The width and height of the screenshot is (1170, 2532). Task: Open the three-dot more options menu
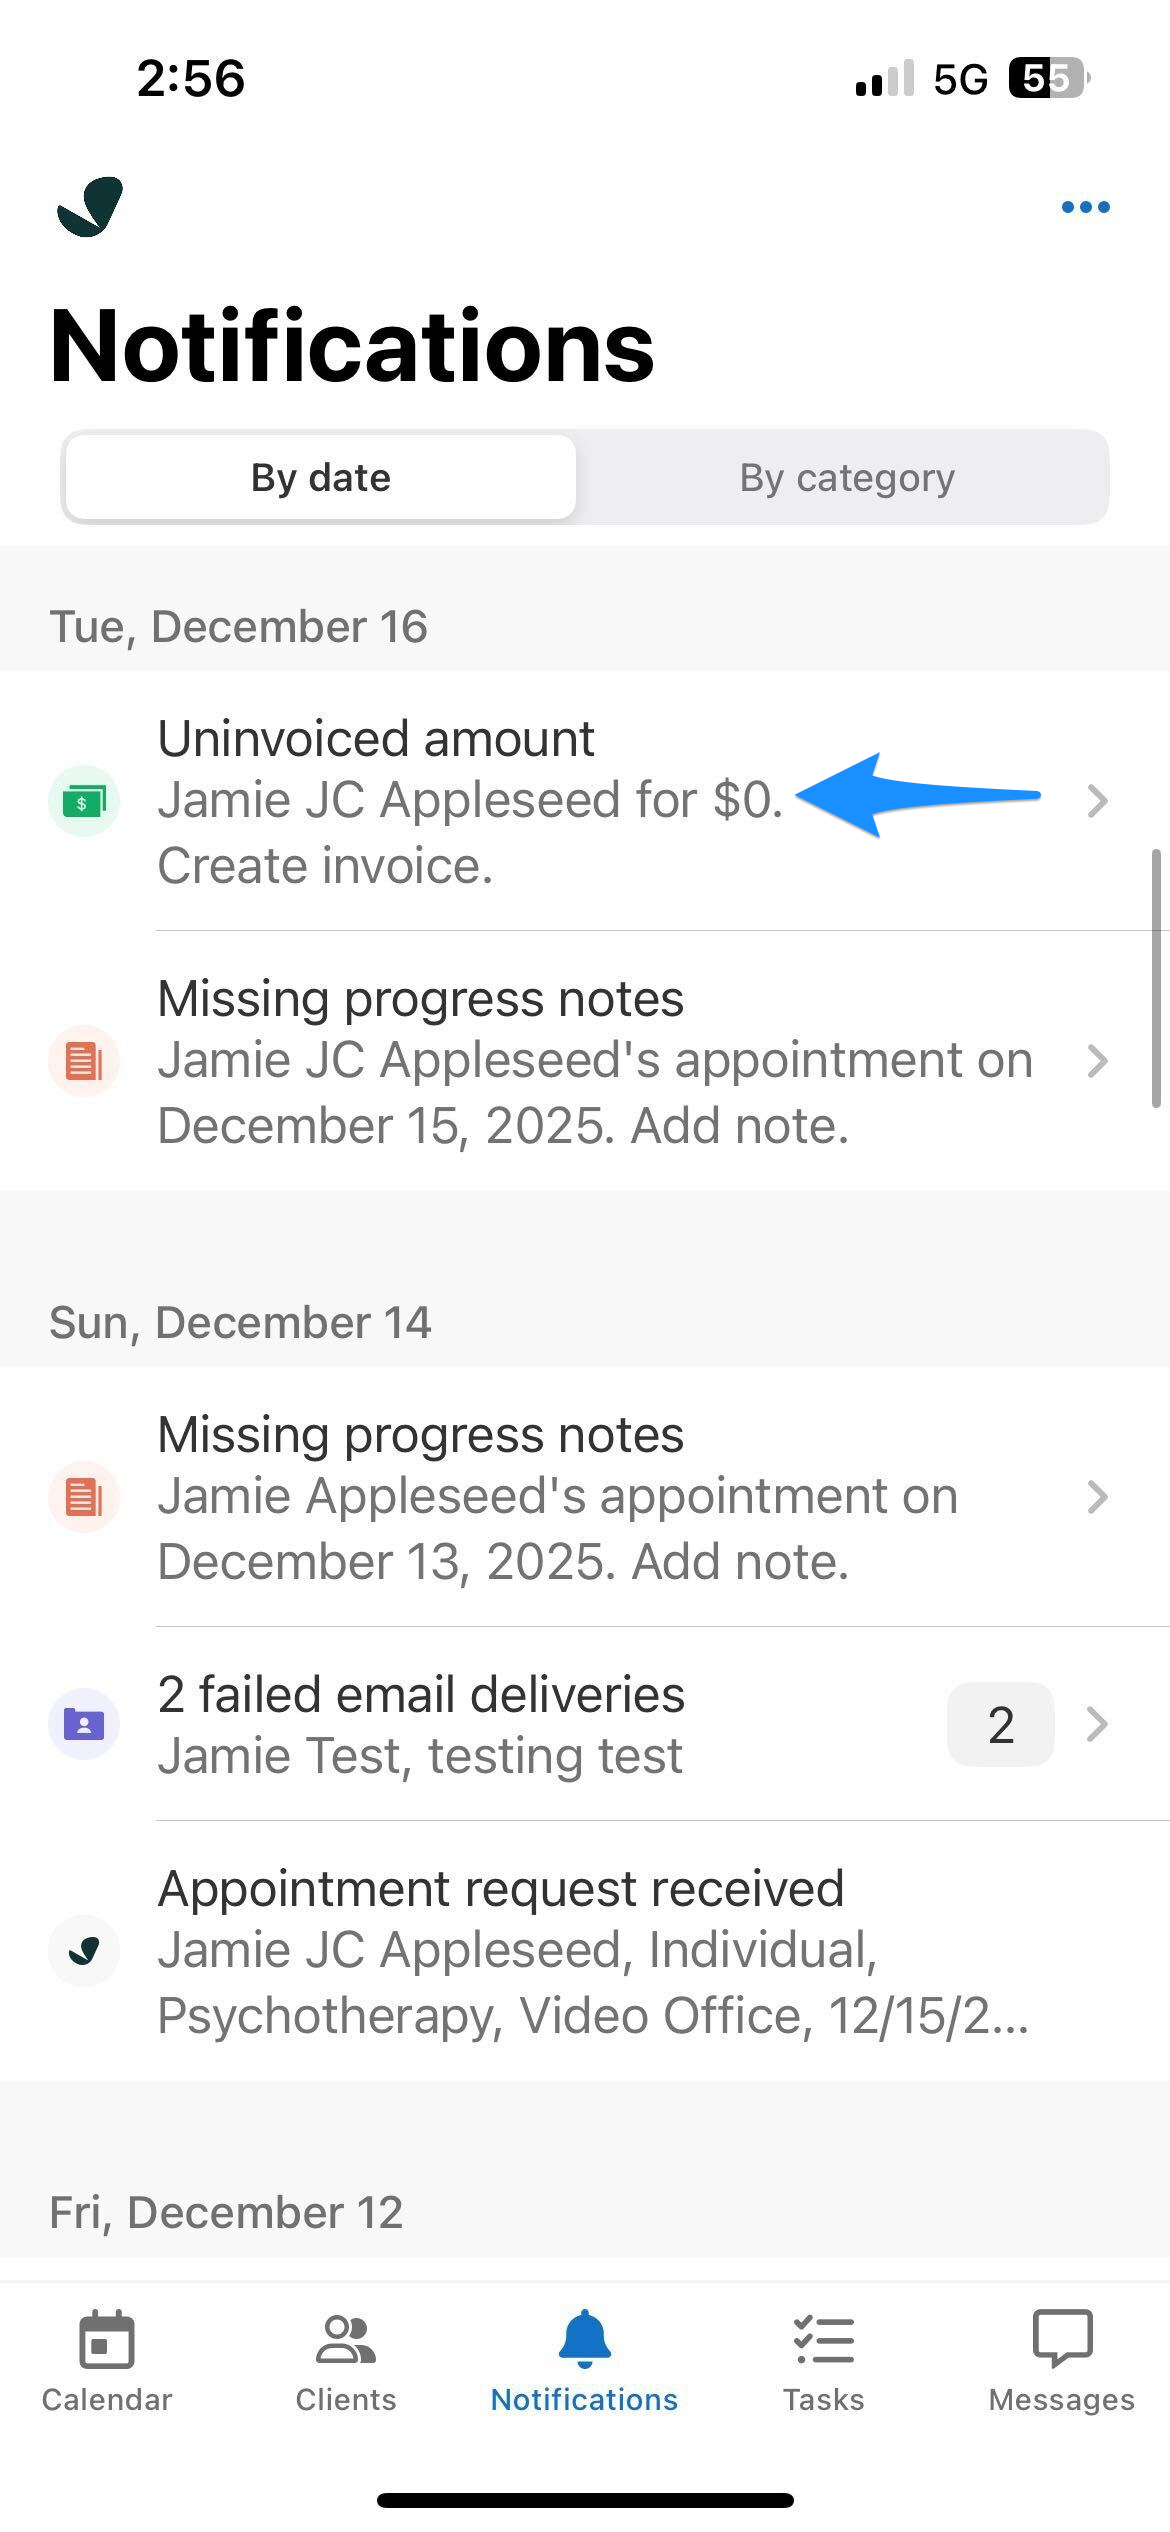(x=1085, y=207)
